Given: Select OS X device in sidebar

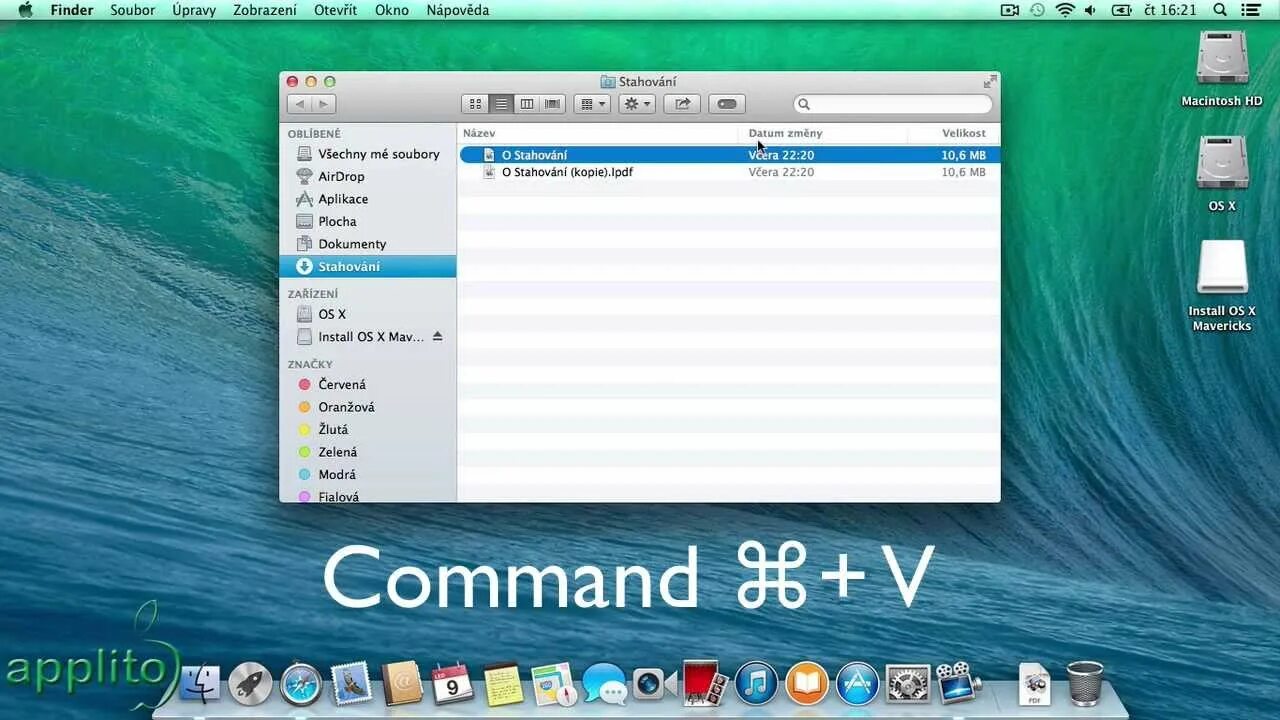Looking at the screenshot, I should (x=368, y=314).
